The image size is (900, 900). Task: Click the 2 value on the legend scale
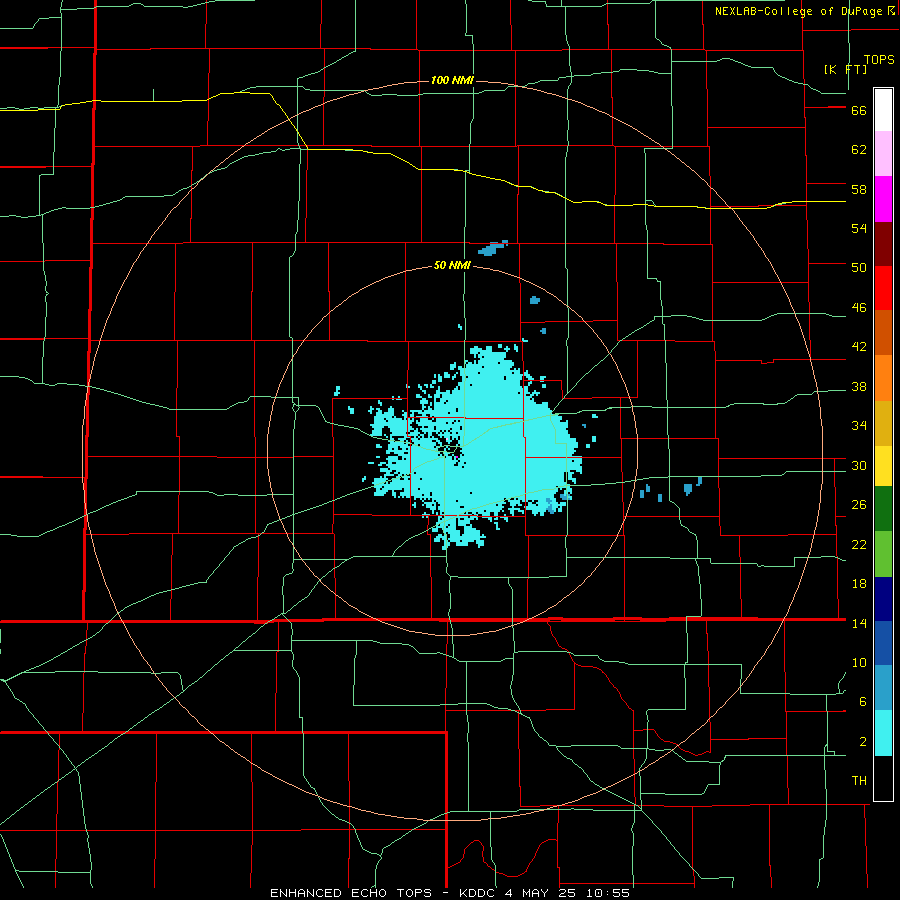(x=863, y=742)
